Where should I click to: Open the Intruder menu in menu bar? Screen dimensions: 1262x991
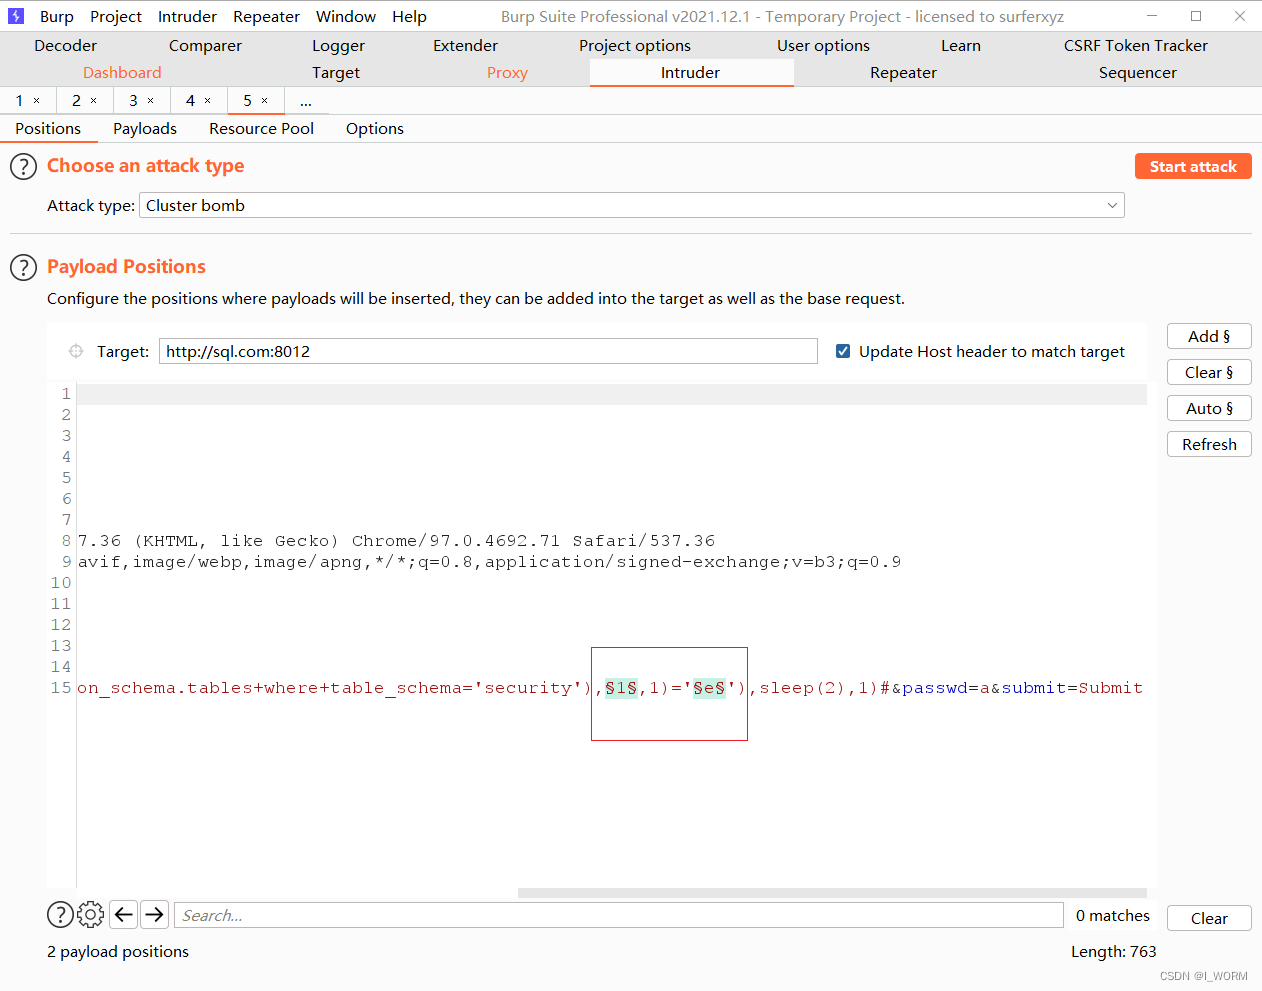187,17
